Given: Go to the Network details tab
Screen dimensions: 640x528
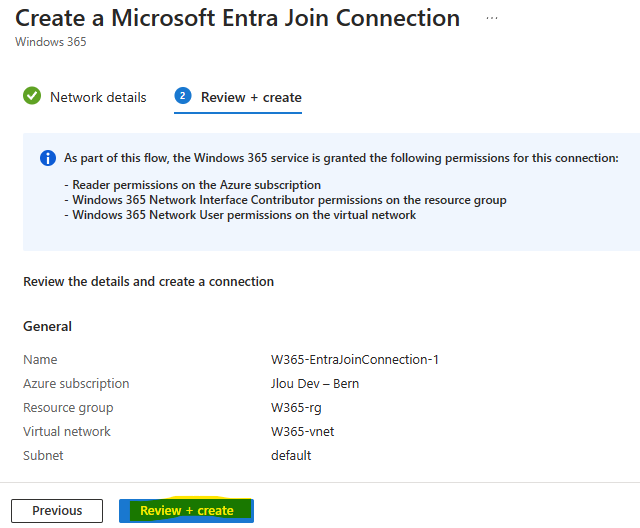Looking at the screenshot, I should (x=84, y=97).
